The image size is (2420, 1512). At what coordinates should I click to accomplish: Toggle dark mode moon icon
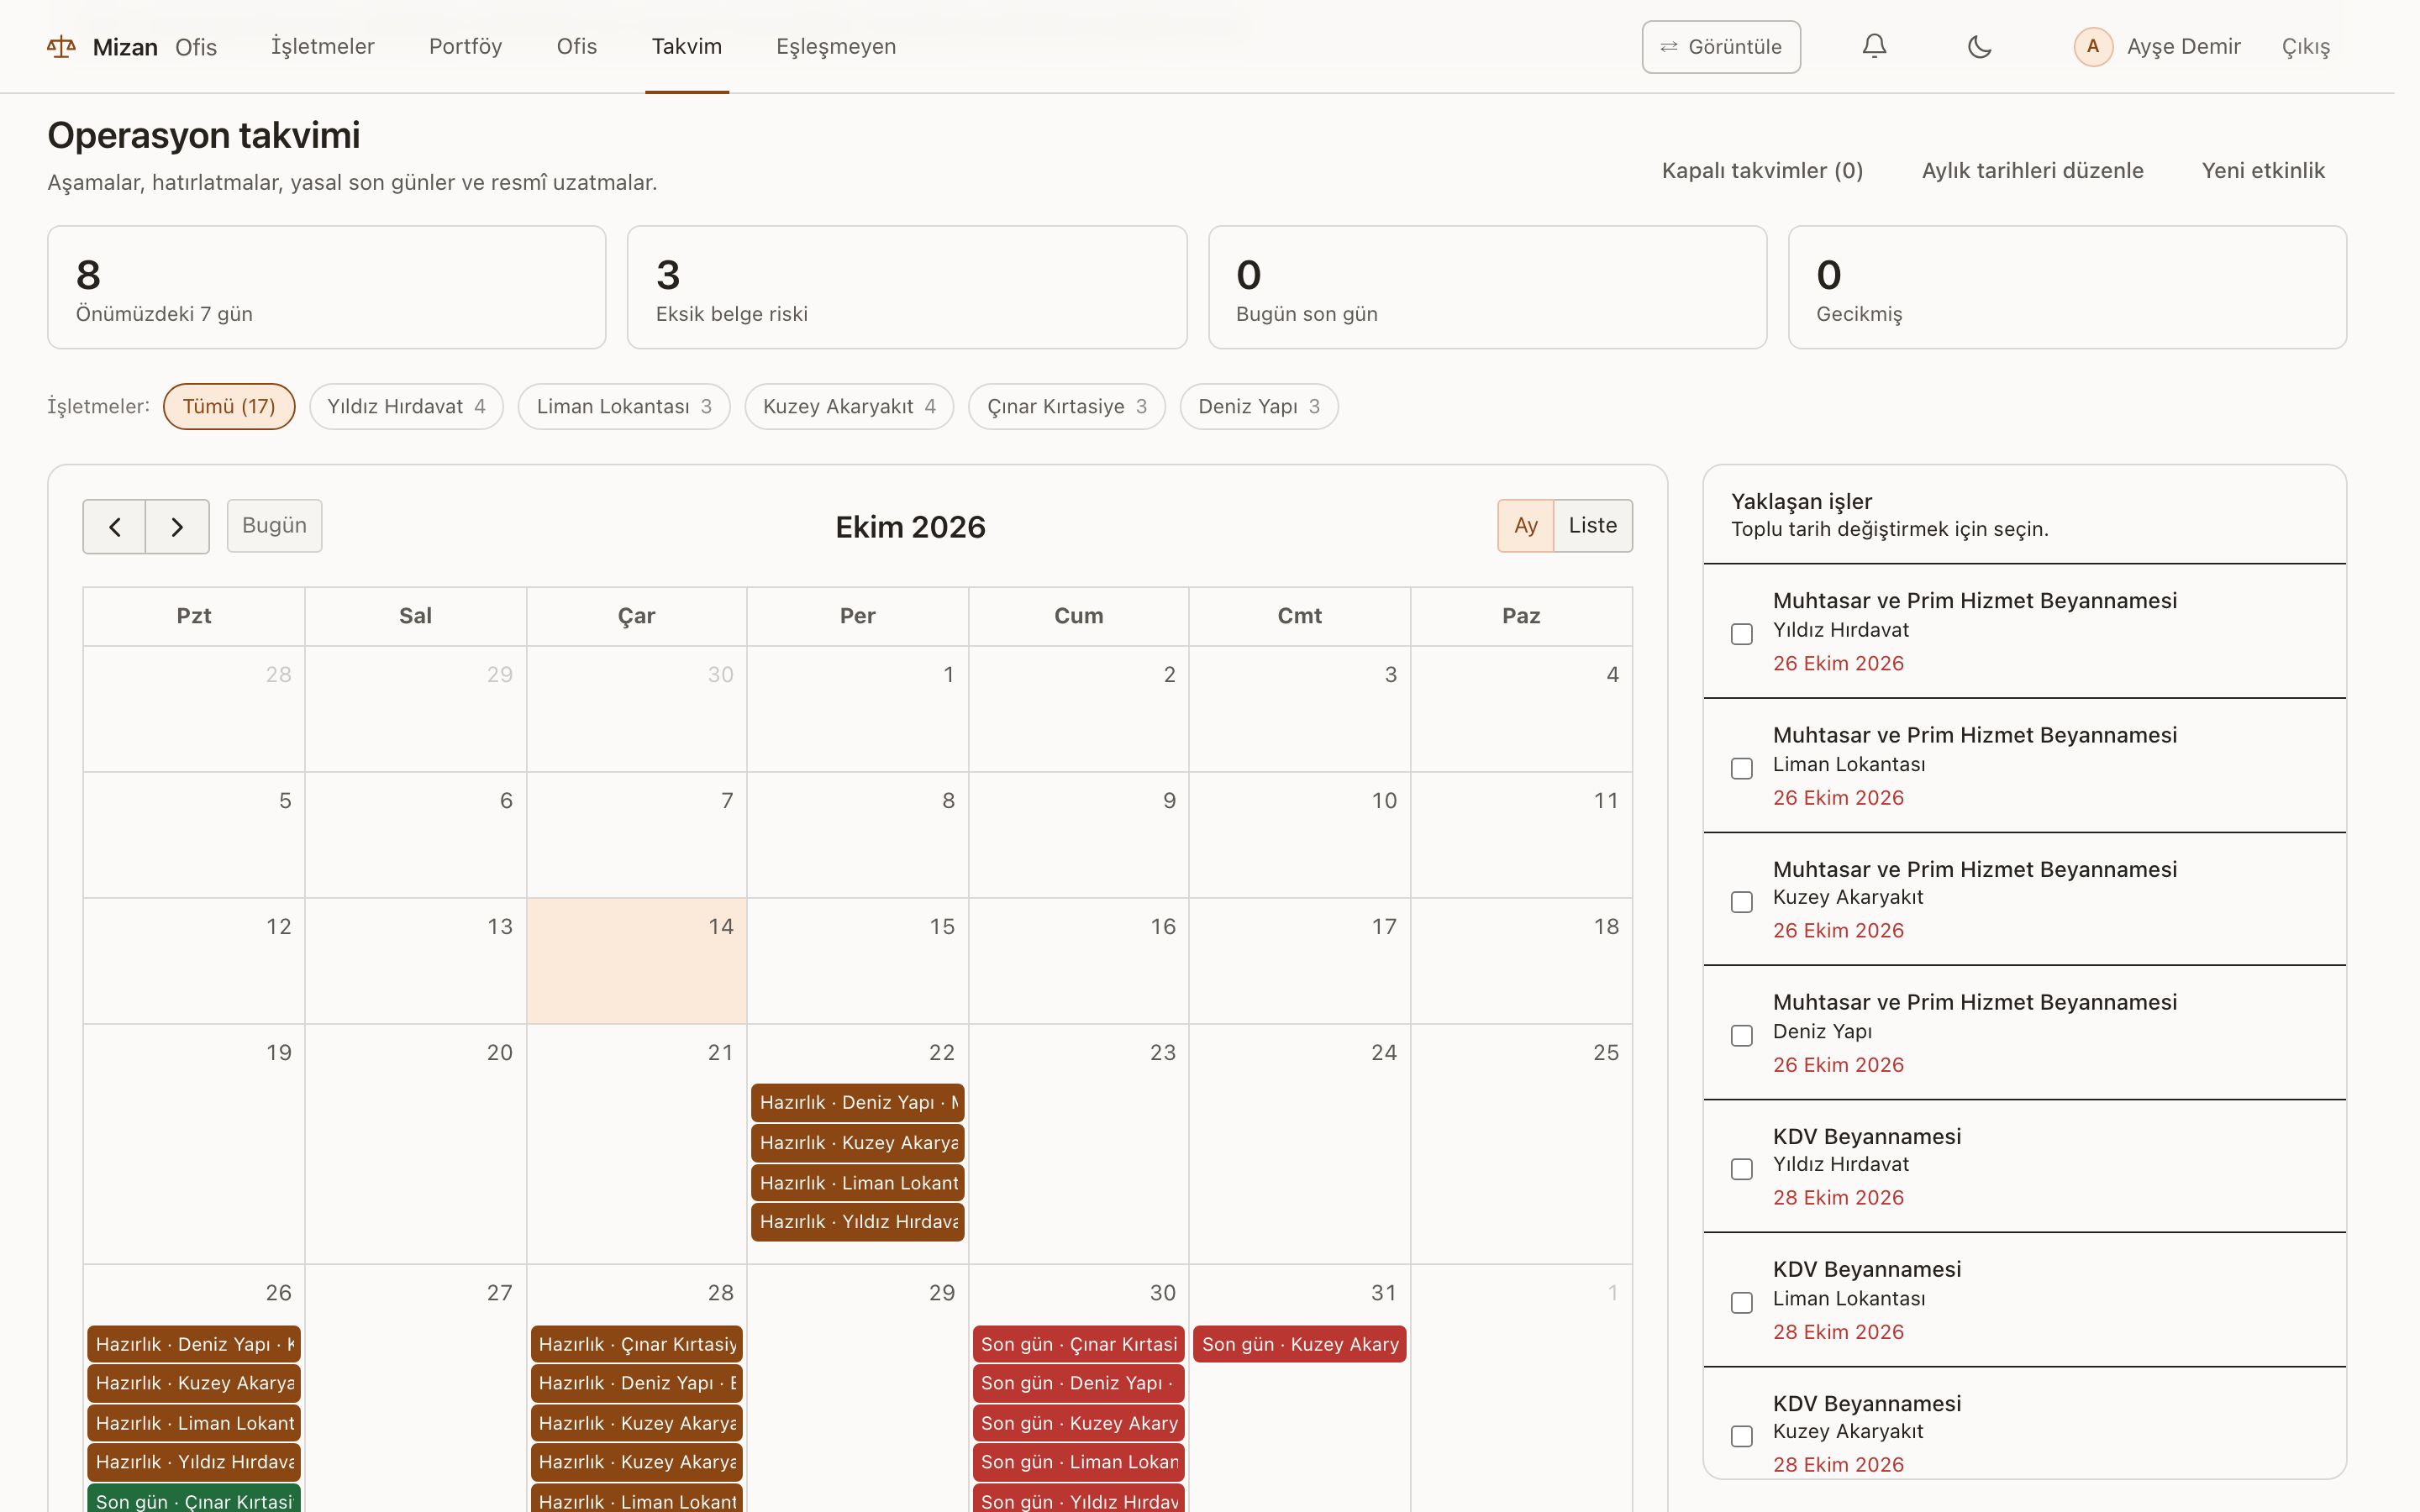(1979, 46)
